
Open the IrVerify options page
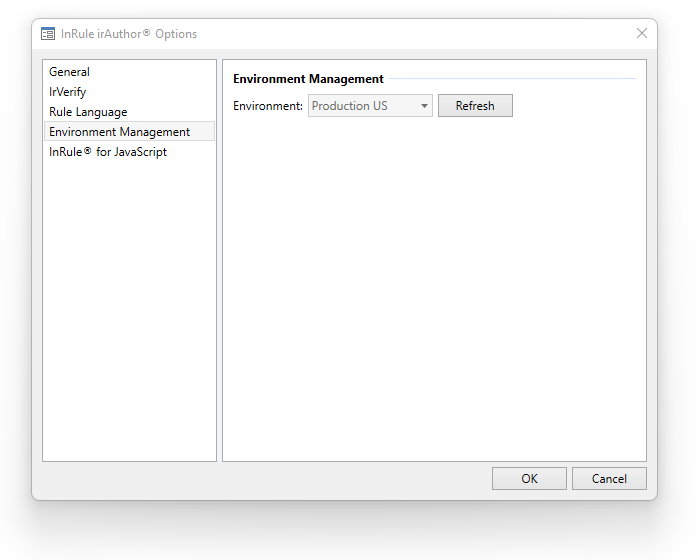pyautogui.click(x=67, y=92)
